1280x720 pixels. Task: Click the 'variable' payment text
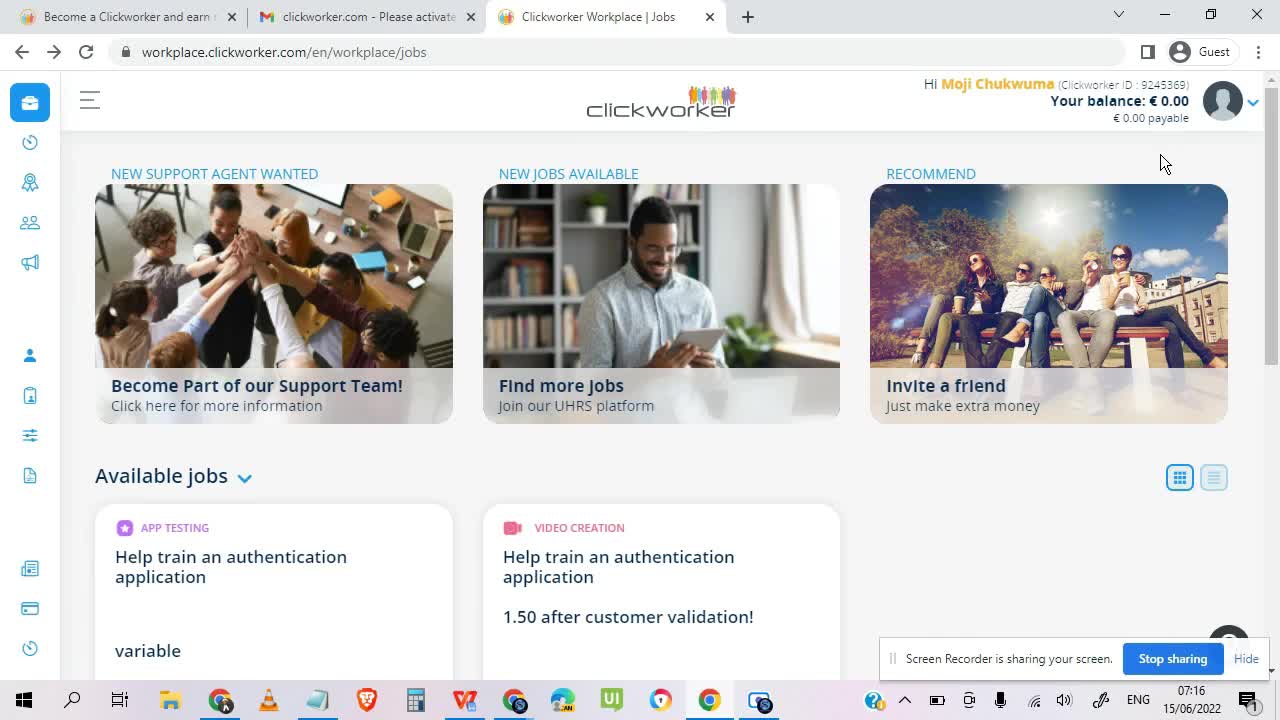148,651
